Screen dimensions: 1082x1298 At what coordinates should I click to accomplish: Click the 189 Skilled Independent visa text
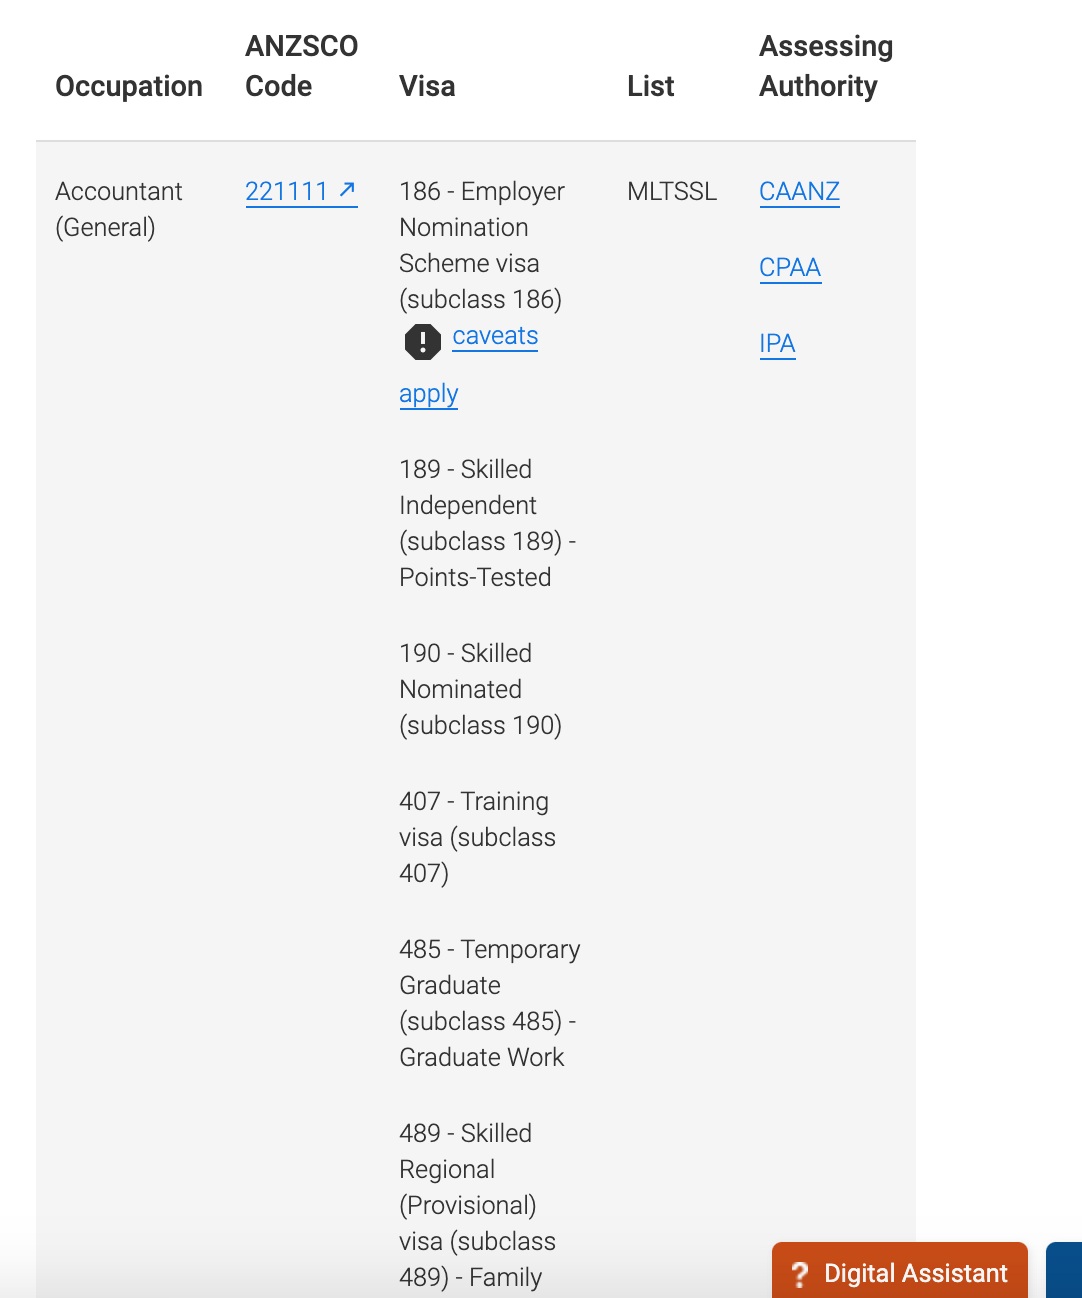487,523
